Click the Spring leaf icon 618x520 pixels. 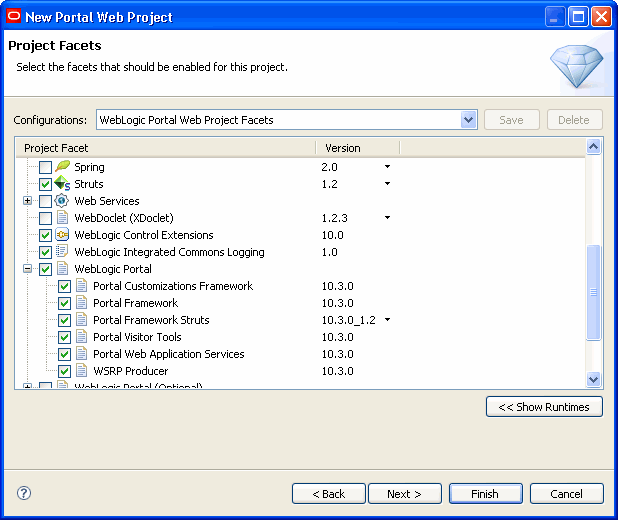point(62,166)
